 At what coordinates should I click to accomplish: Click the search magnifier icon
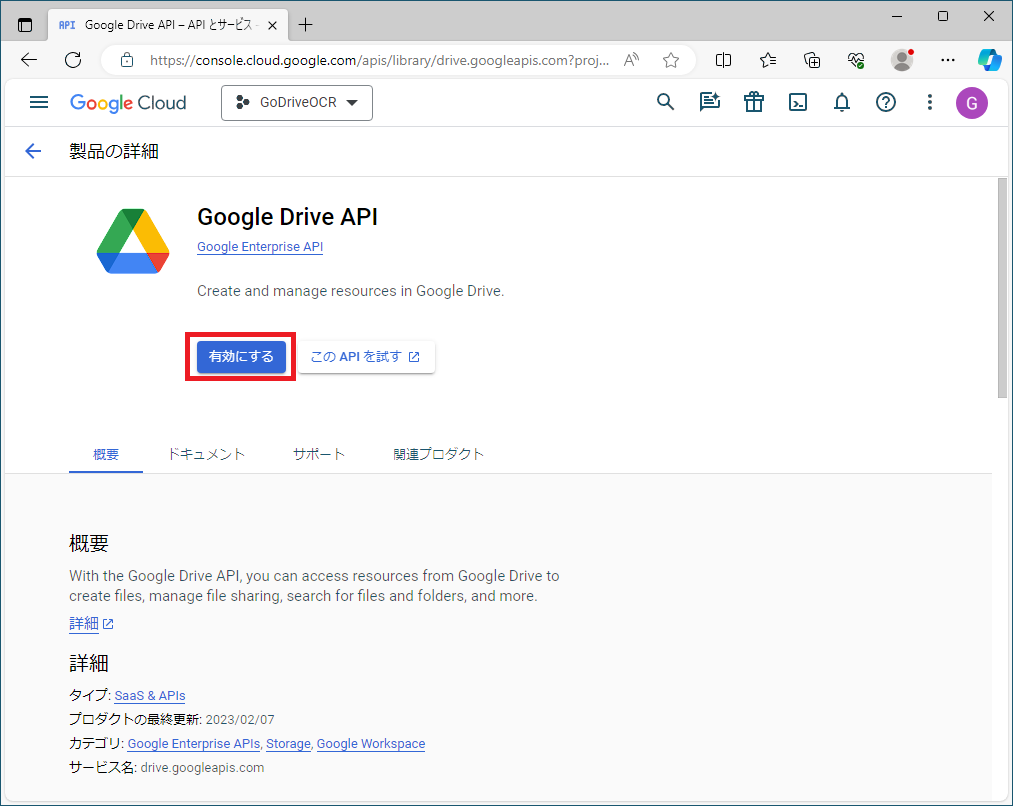click(x=665, y=102)
